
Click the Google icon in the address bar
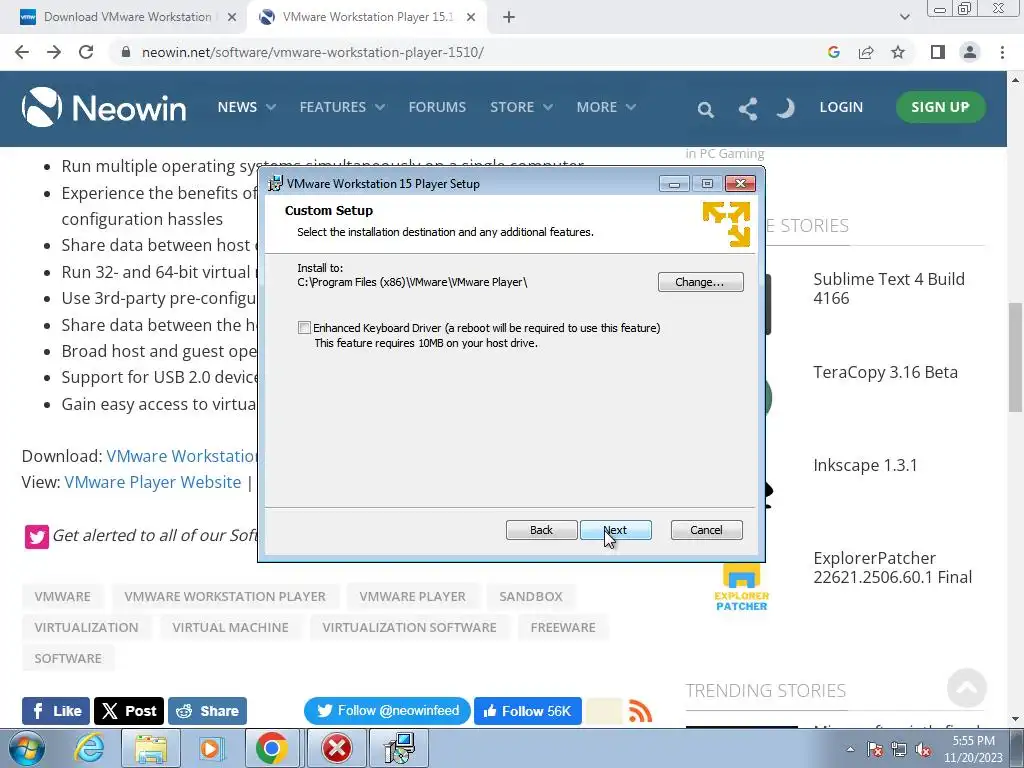click(x=833, y=52)
